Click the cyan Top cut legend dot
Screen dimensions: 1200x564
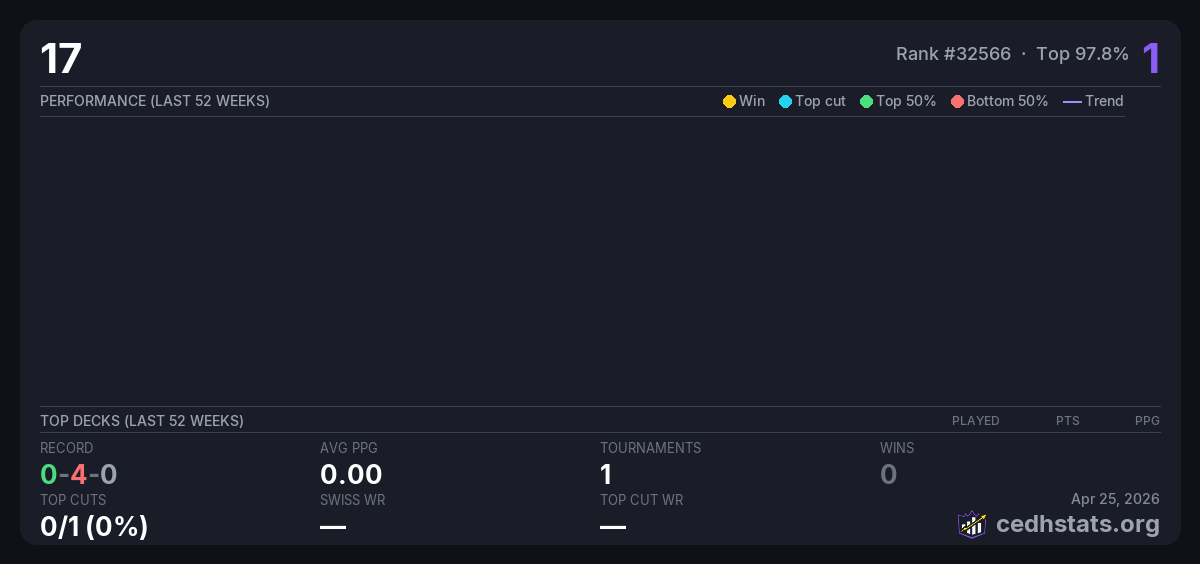coord(785,102)
